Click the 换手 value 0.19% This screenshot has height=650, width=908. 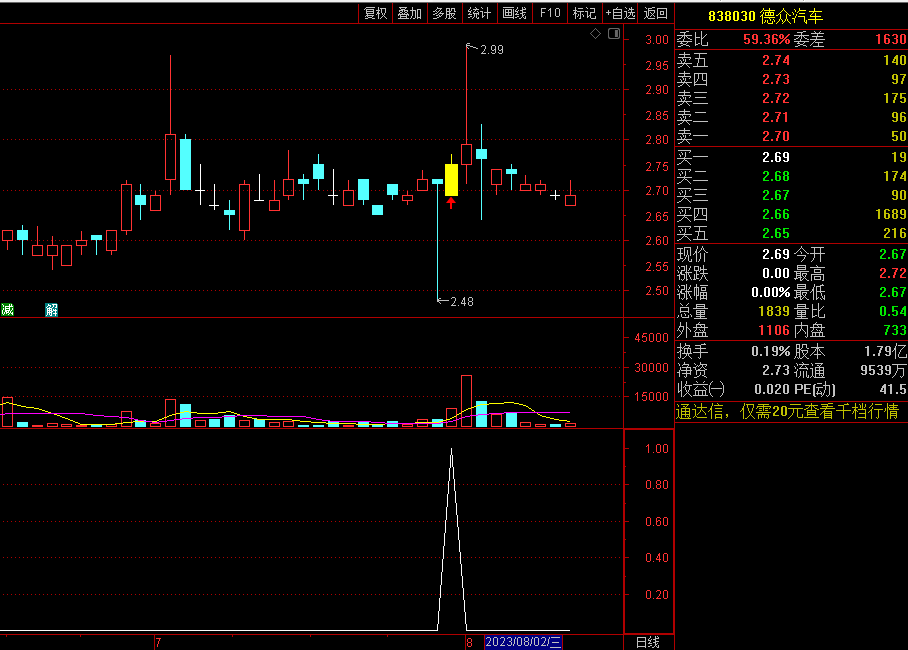coord(771,352)
